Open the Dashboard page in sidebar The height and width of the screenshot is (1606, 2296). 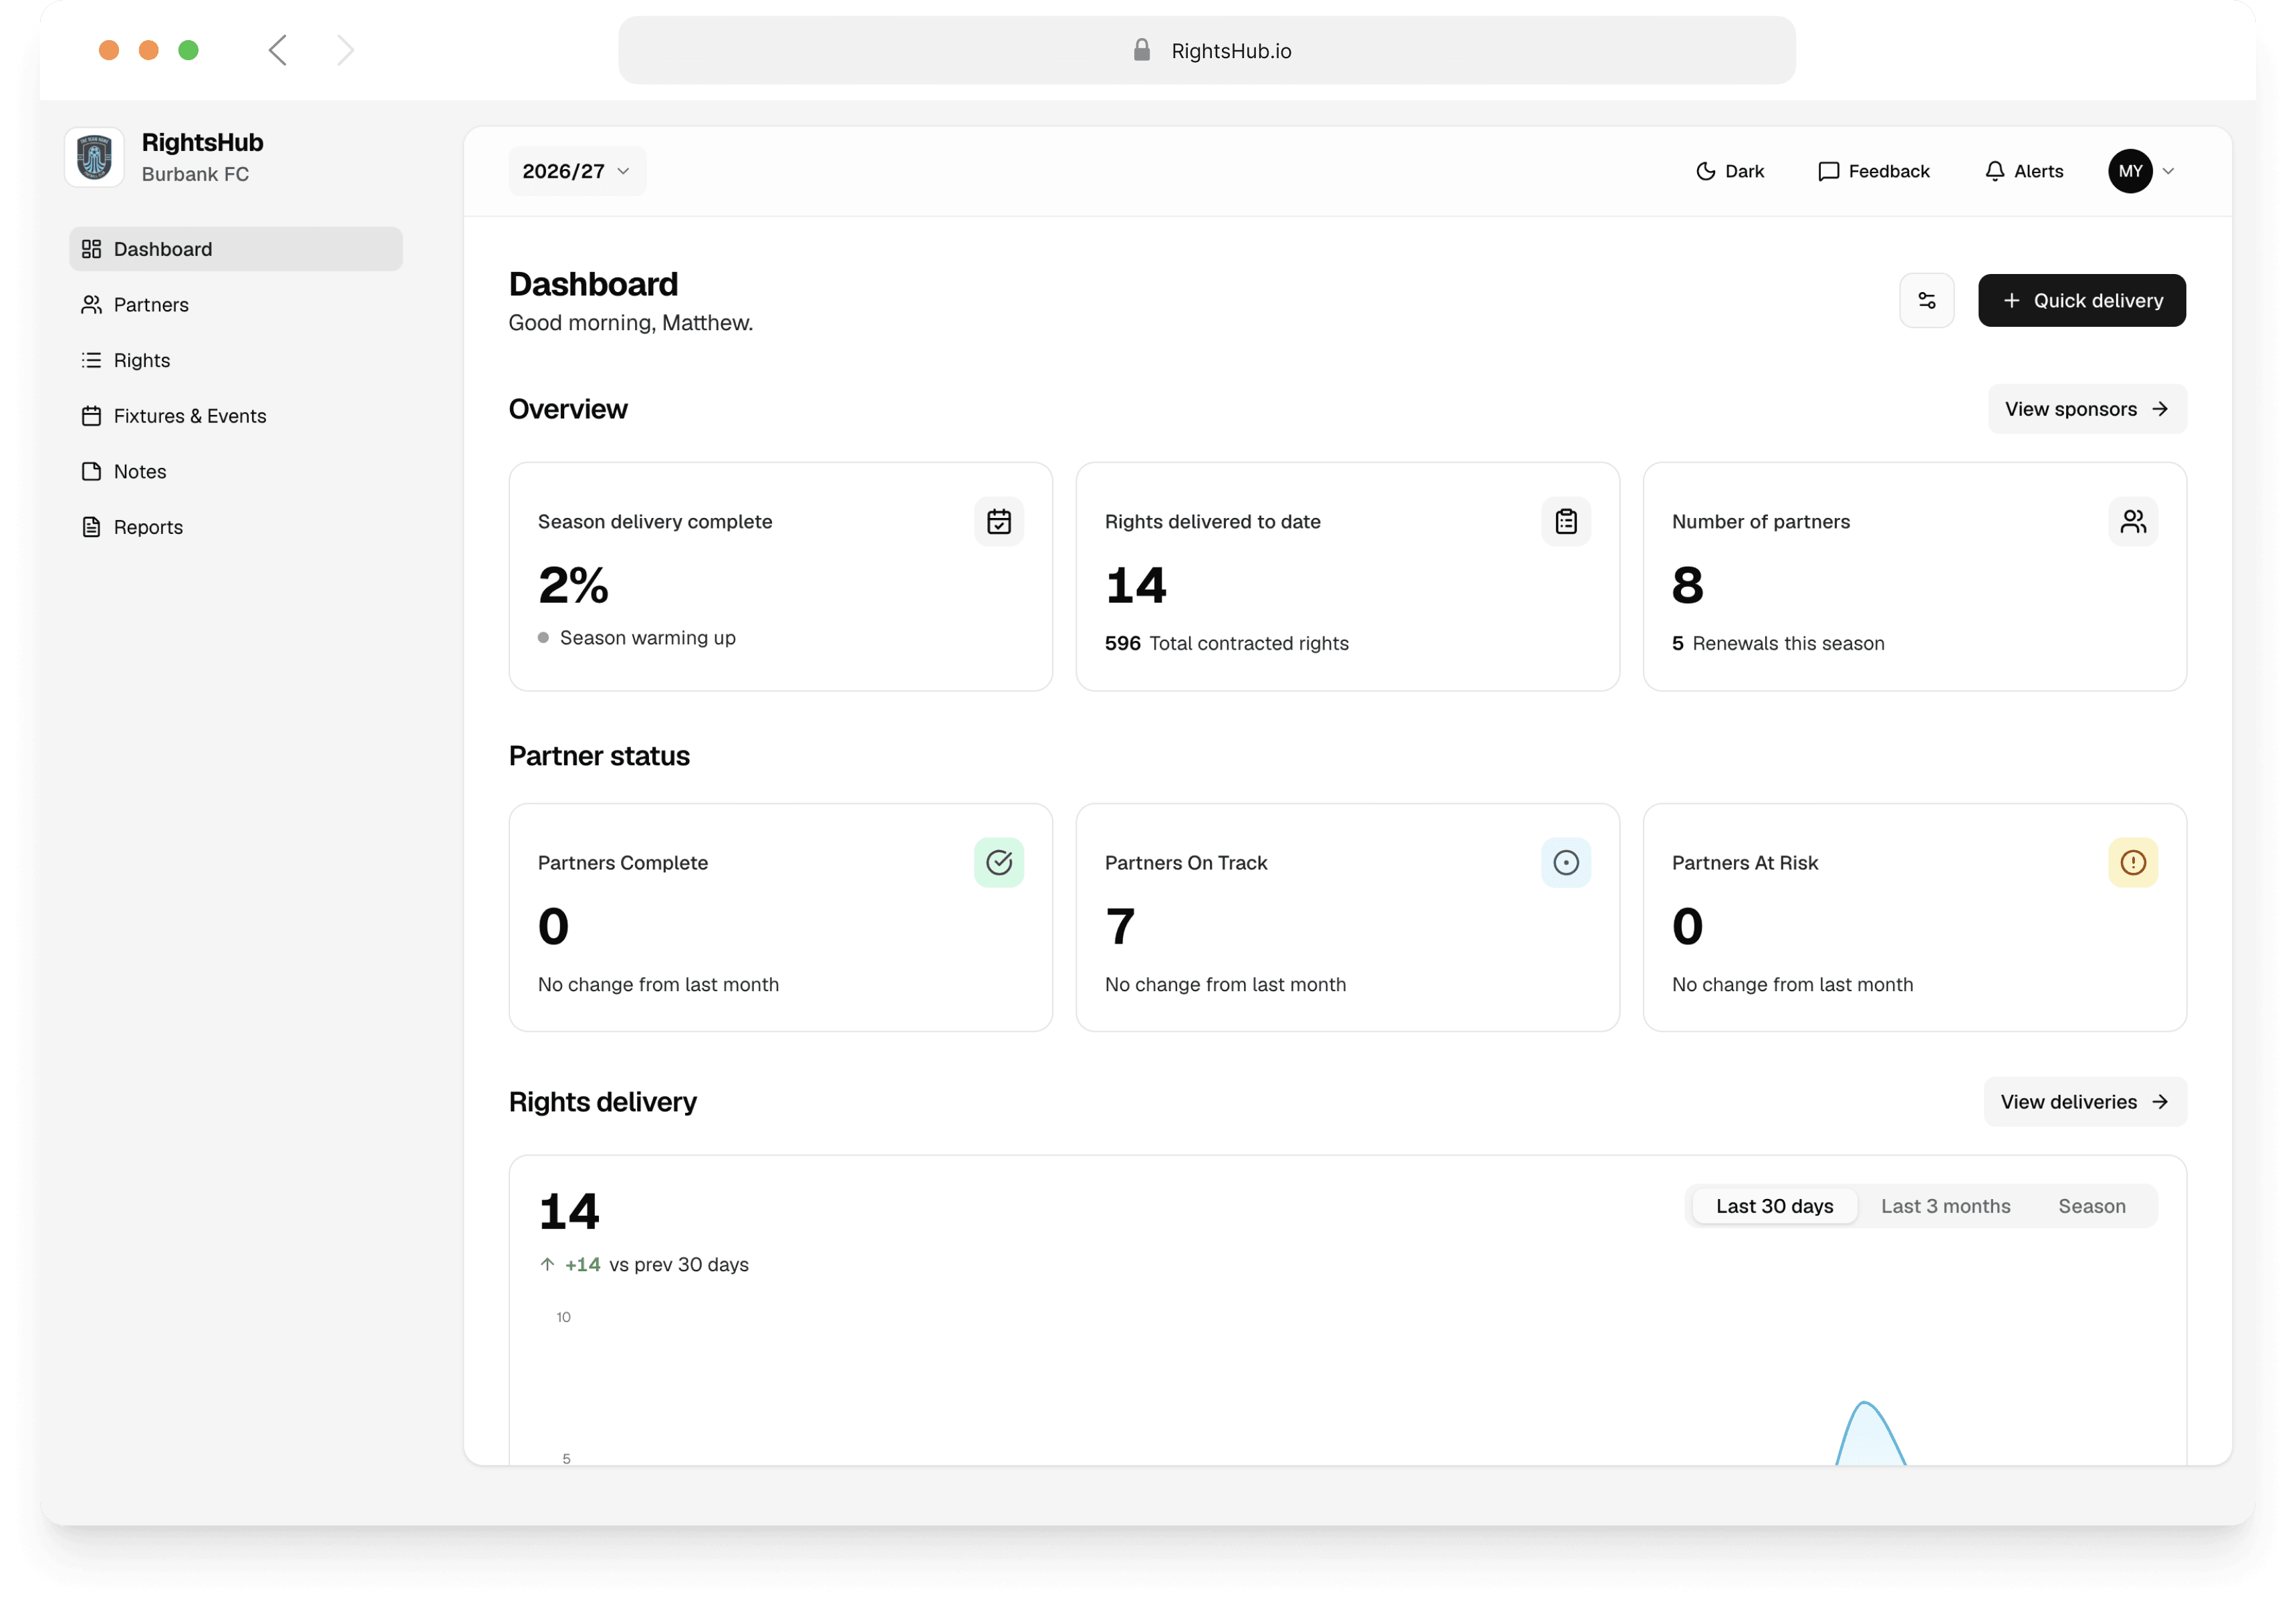235,249
